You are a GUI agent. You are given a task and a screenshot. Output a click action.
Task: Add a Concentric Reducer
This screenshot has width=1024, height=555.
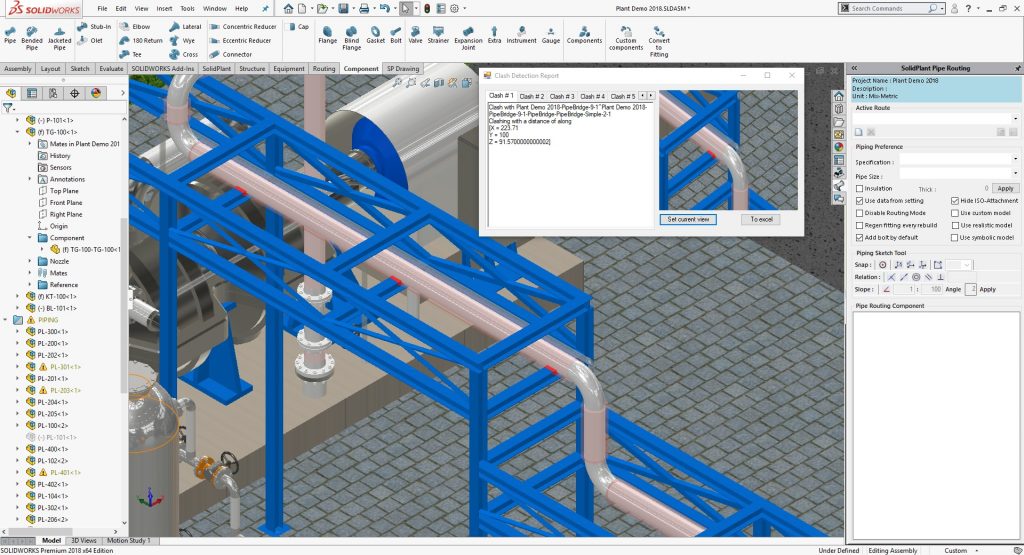[244, 27]
